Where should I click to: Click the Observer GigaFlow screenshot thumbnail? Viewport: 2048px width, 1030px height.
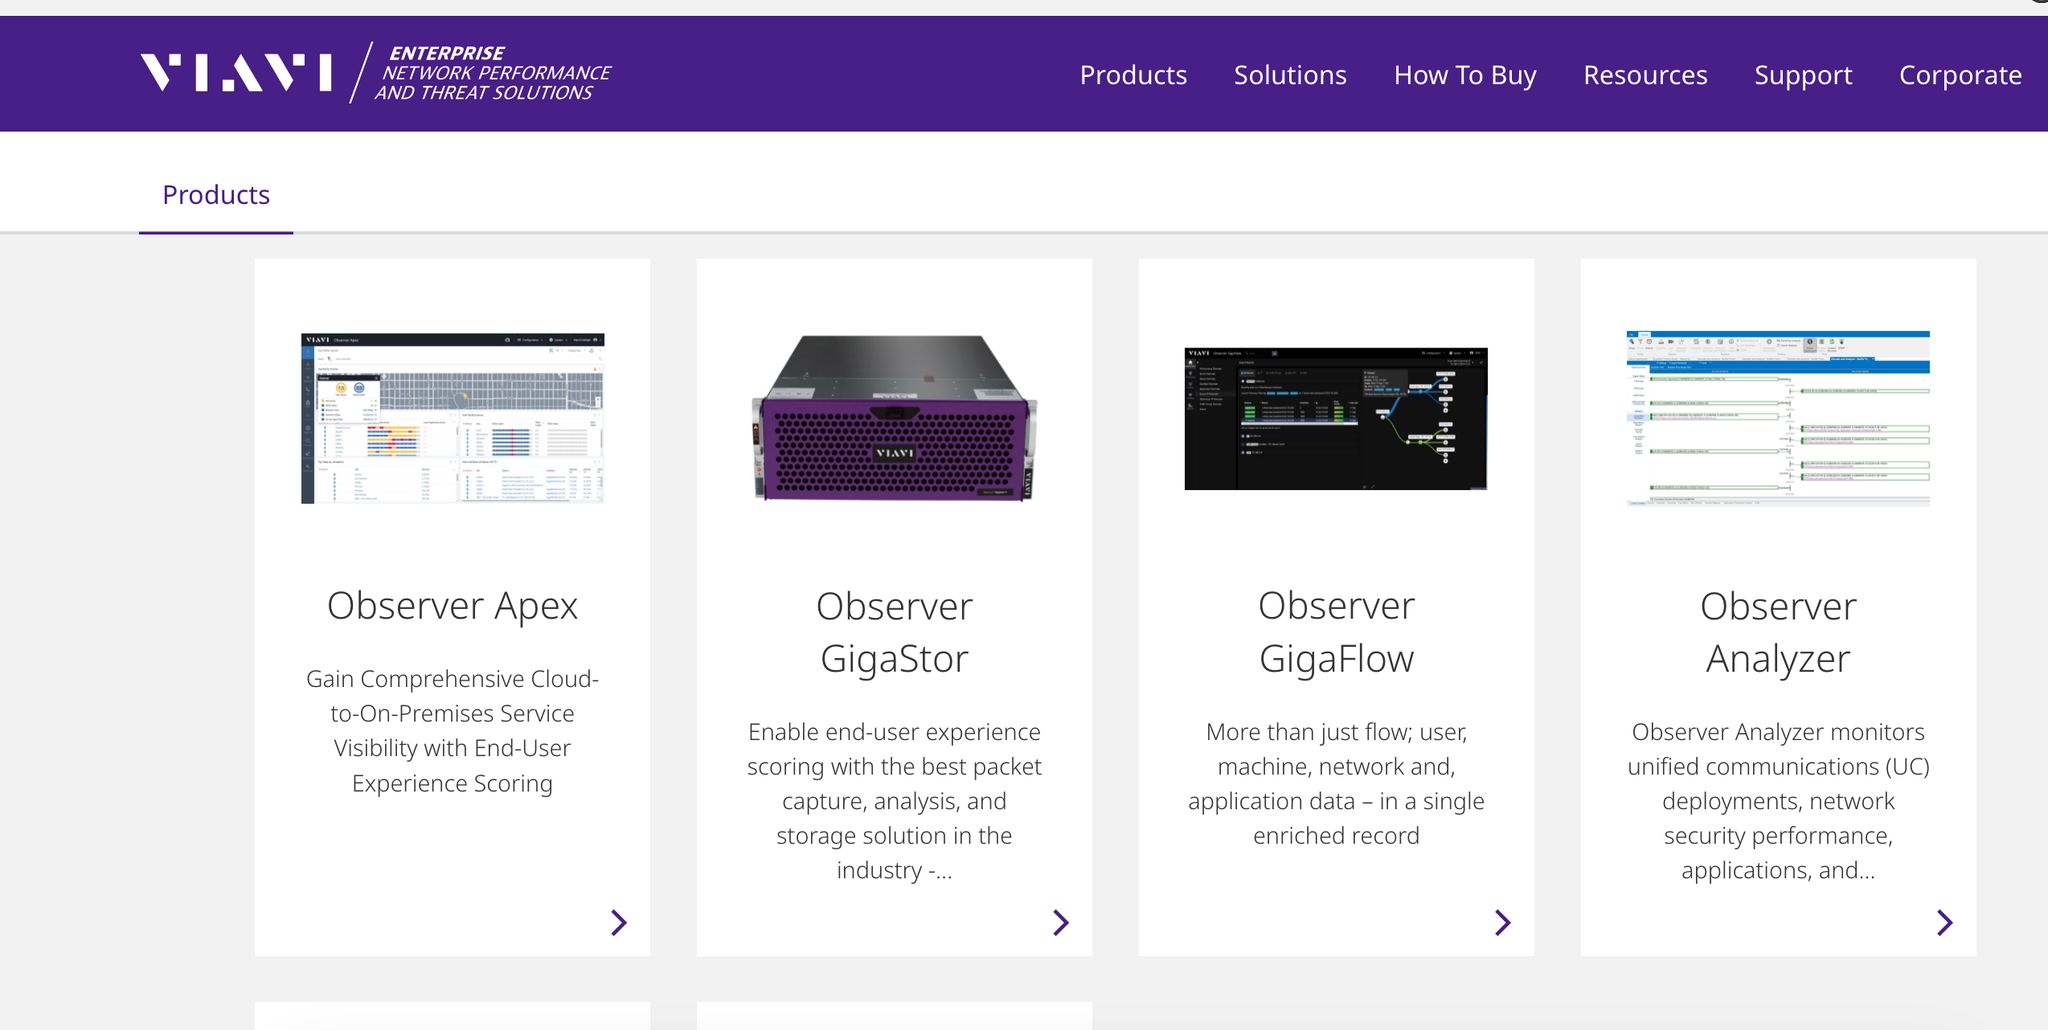tap(1336, 419)
